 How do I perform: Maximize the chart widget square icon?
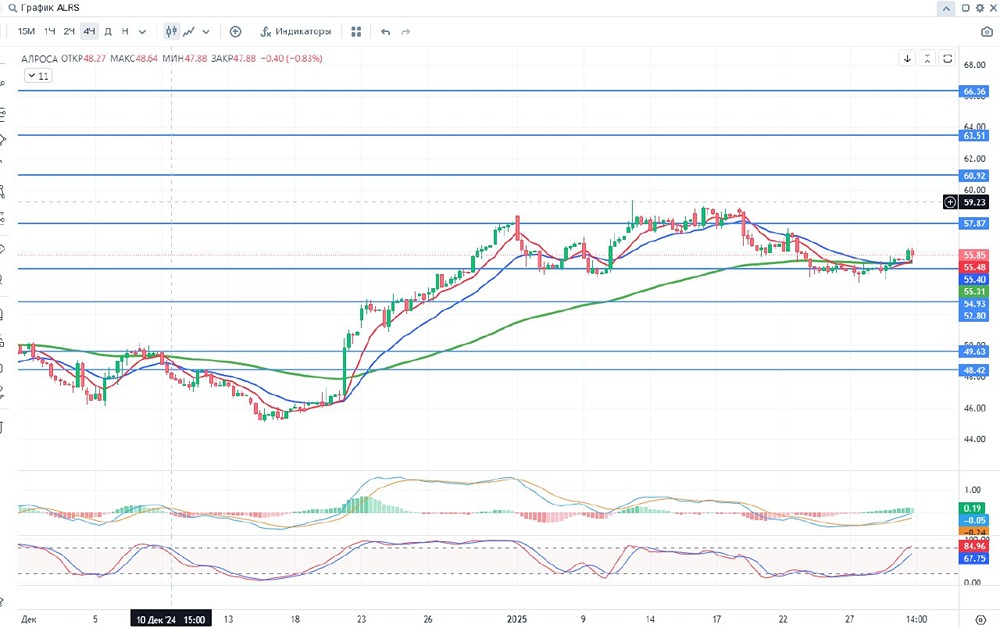point(966,8)
